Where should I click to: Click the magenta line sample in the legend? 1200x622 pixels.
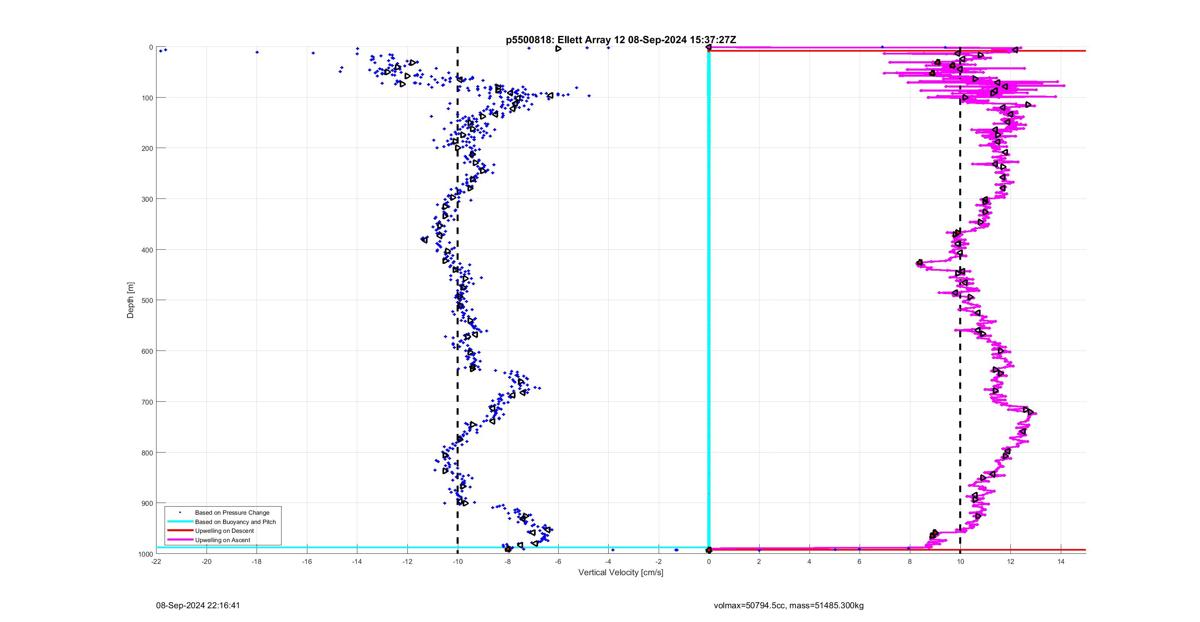(x=179, y=540)
